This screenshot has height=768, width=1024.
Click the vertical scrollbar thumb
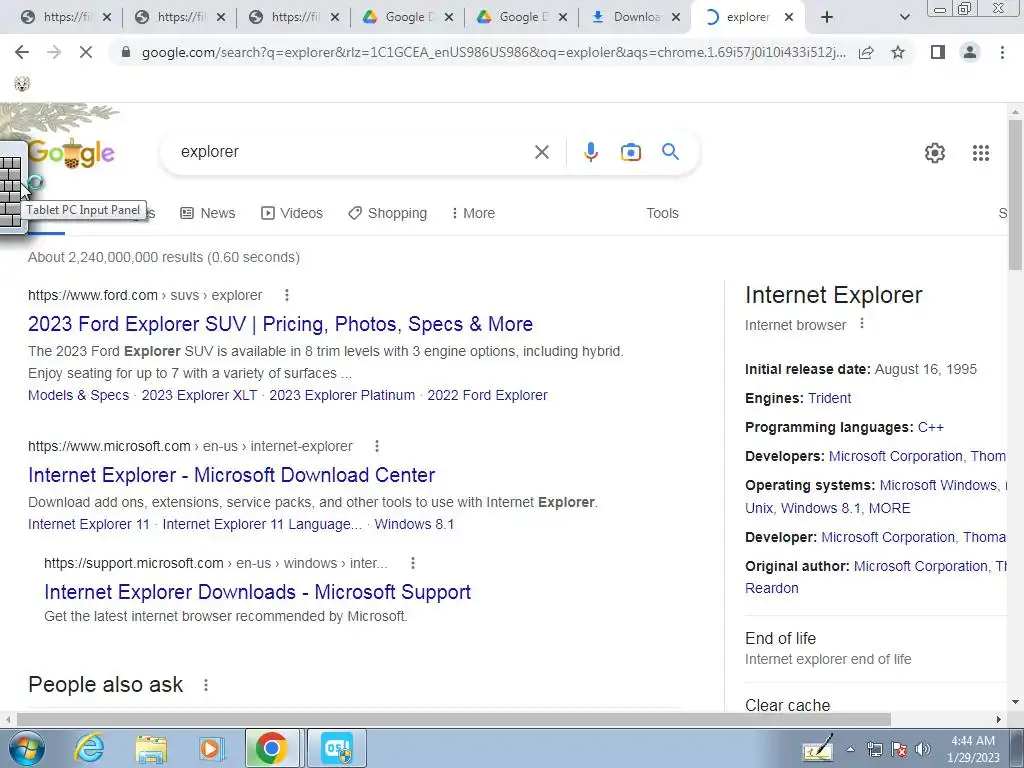tap(1015, 195)
